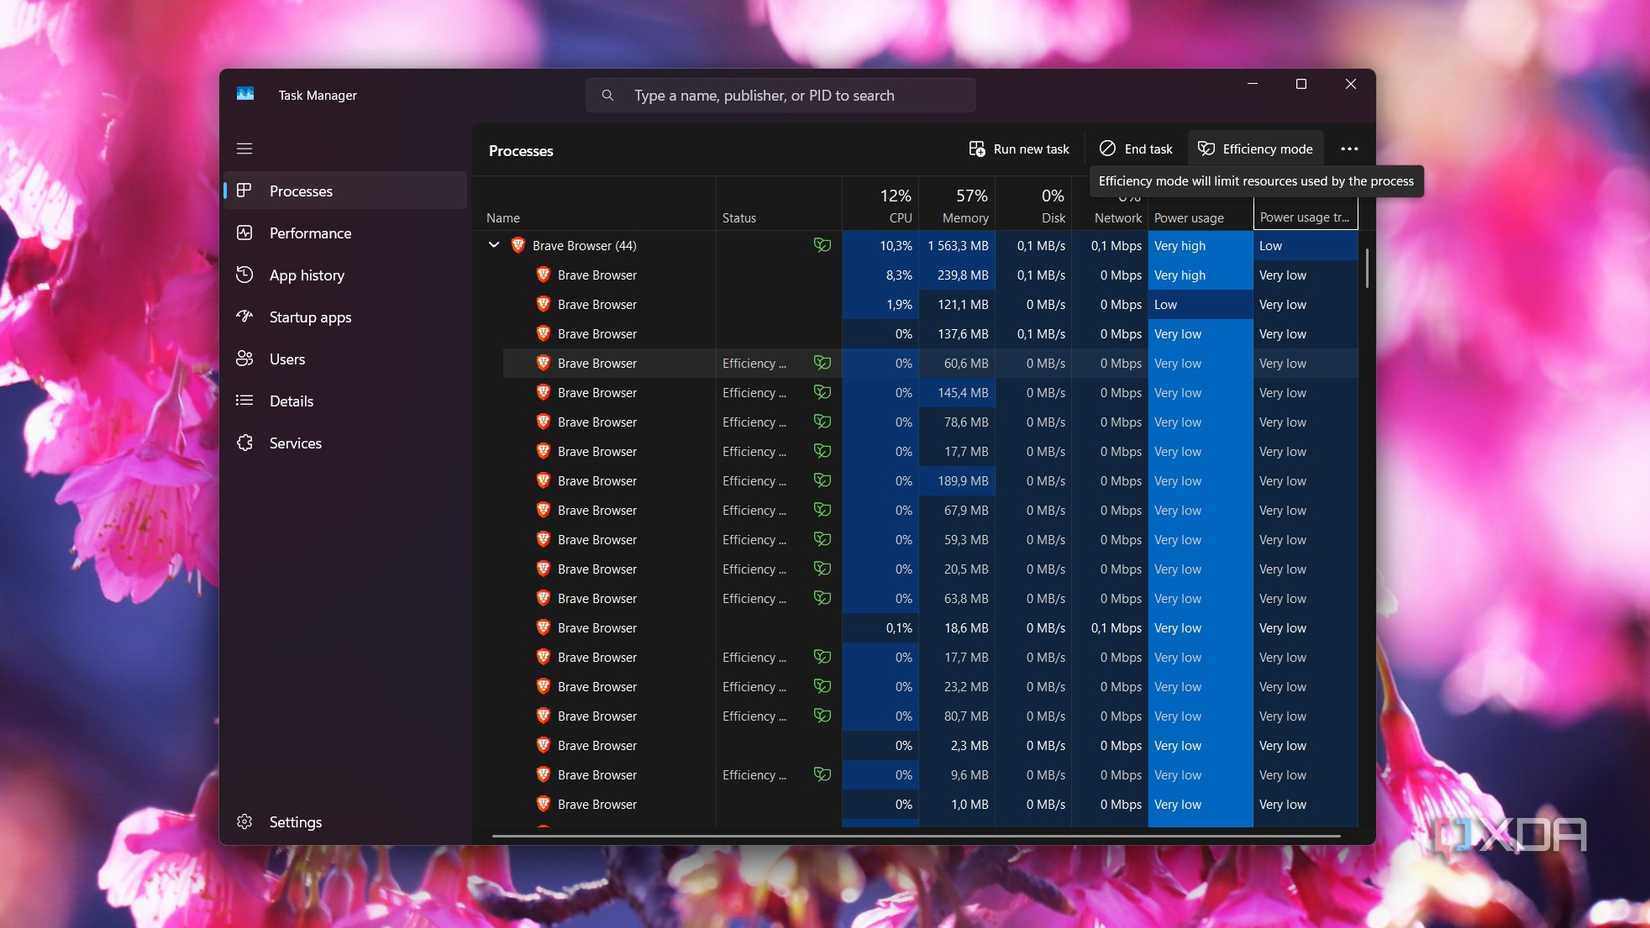Collapse the Brave Browser (44) group
Viewport: 1650px width, 928px height.
(x=494, y=245)
